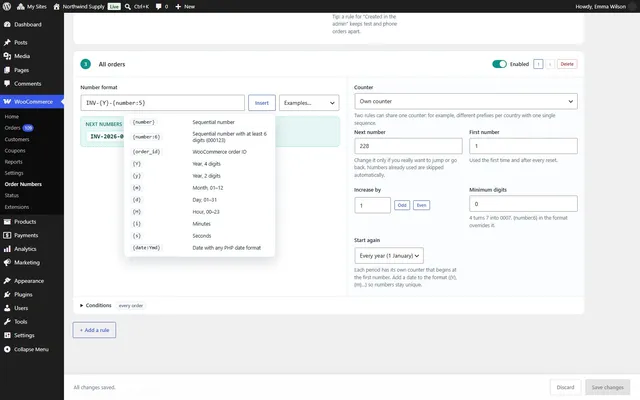Insert {number} sequential number placeholder
The height and width of the screenshot is (400, 640).
[199, 122]
